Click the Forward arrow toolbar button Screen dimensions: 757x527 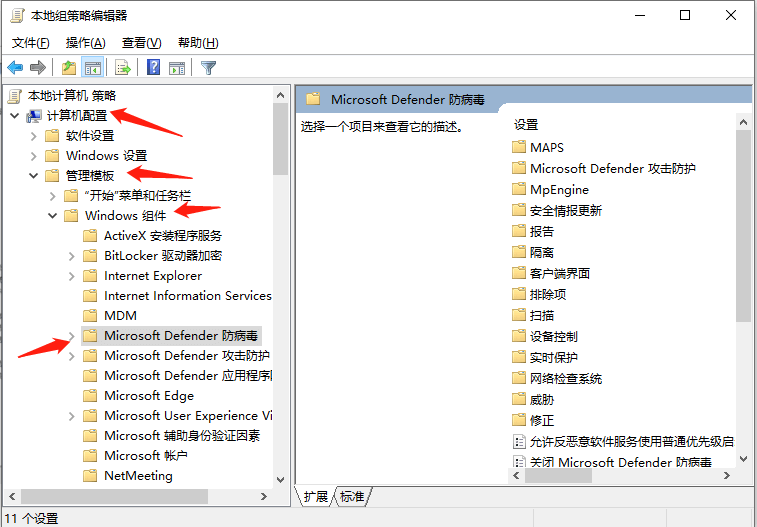[x=38, y=68]
